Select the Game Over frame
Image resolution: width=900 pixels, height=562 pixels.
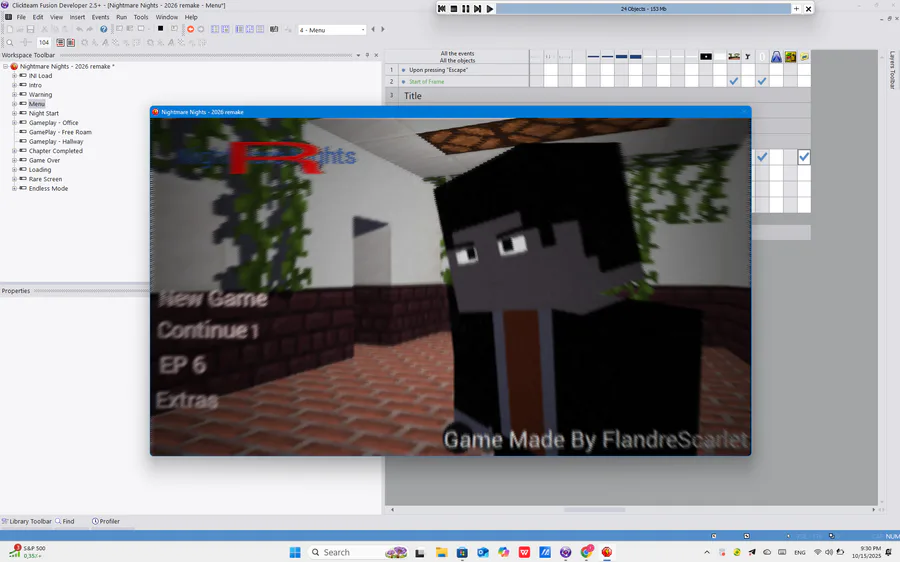pos(44,160)
